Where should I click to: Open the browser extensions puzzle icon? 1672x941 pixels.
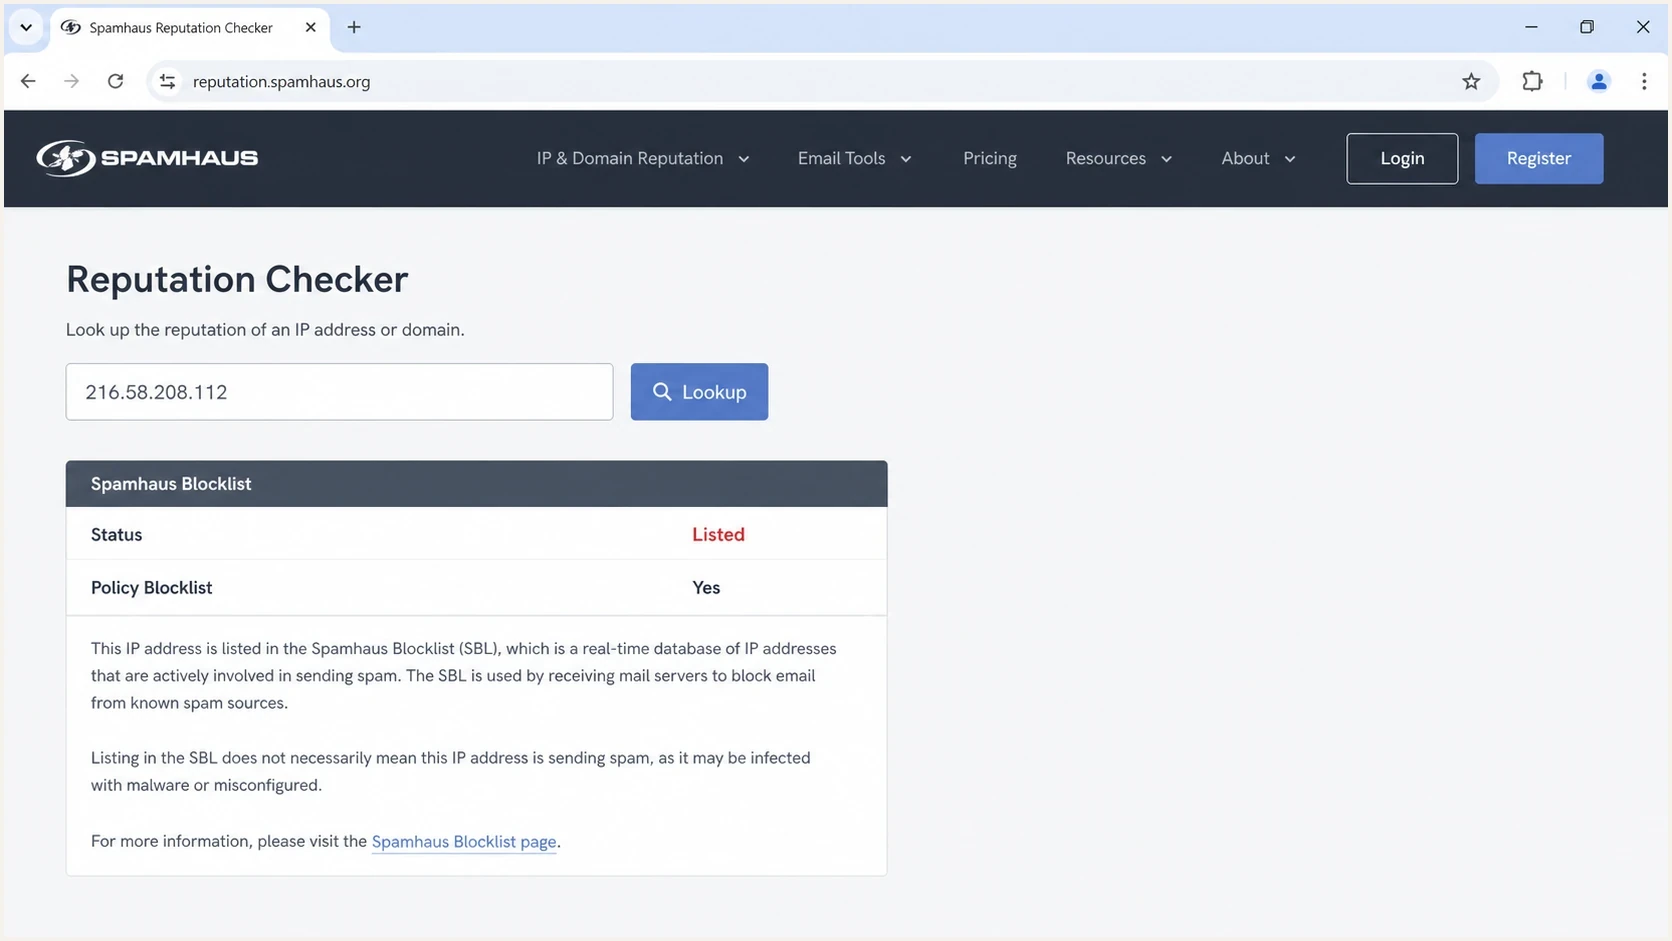1532,81
